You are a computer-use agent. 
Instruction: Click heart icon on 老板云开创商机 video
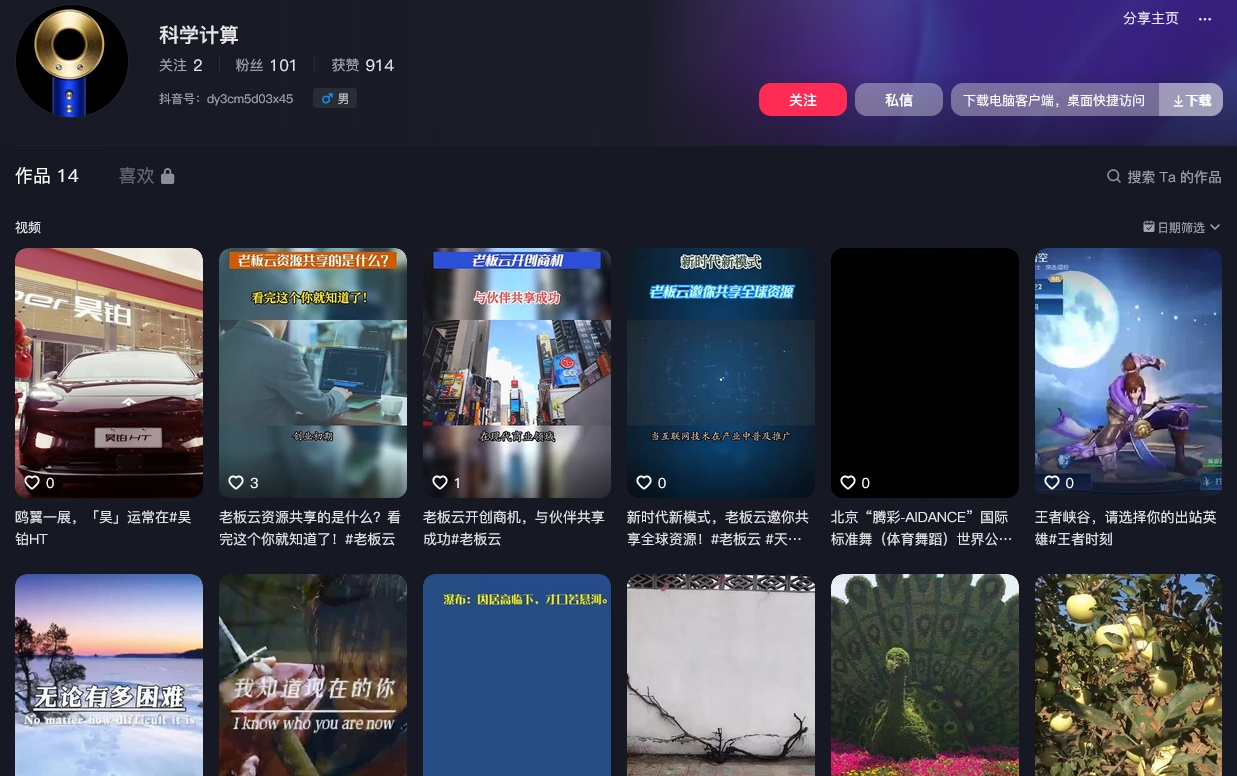[x=440, y=482]
